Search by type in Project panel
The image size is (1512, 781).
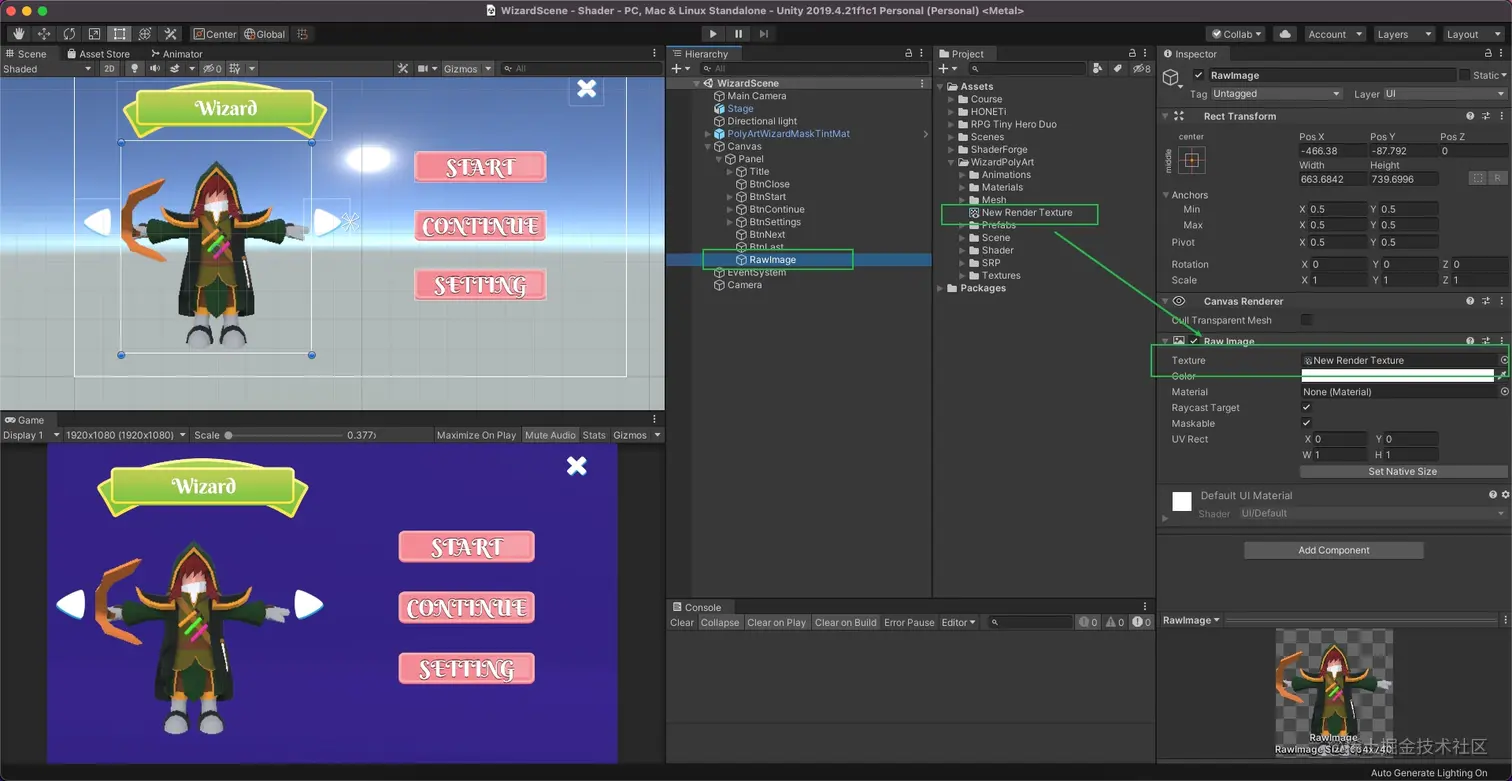click(x=1098, y=69)
